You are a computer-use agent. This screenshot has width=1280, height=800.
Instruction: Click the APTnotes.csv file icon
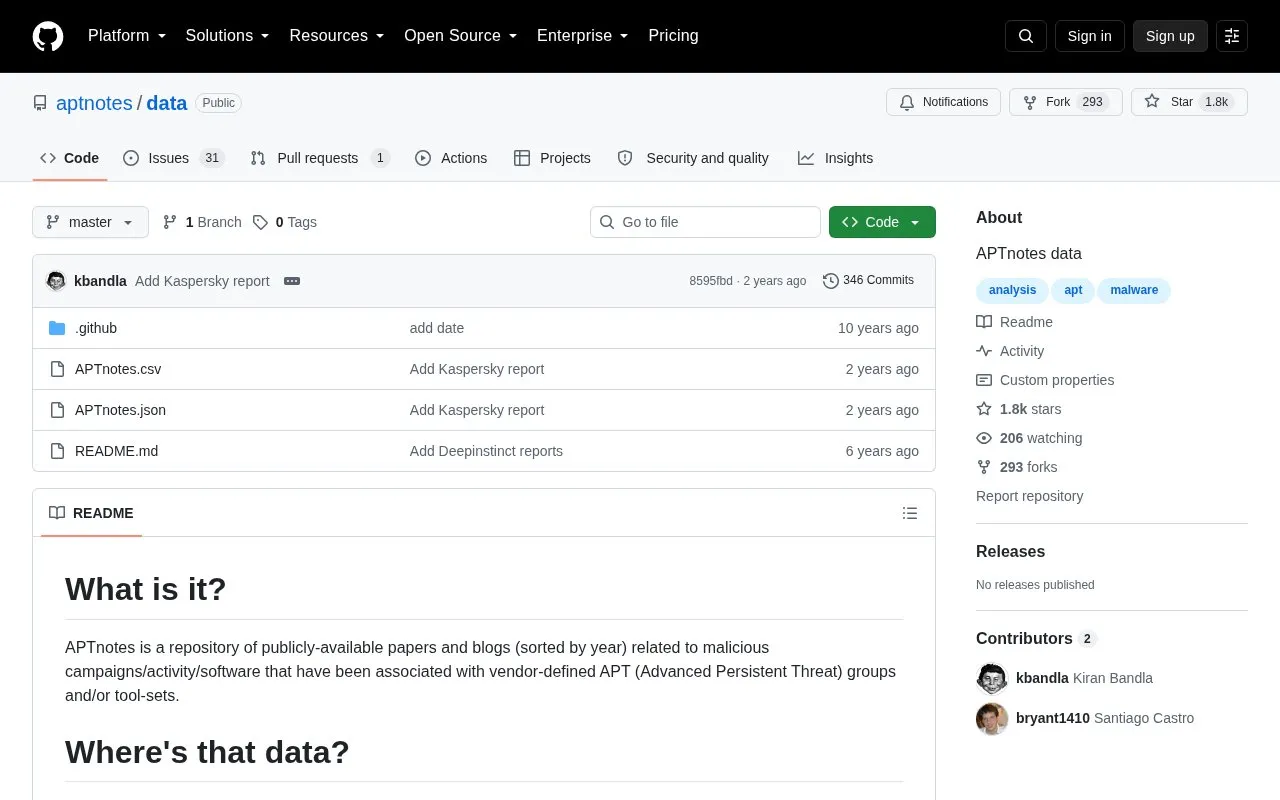point(57,369)
